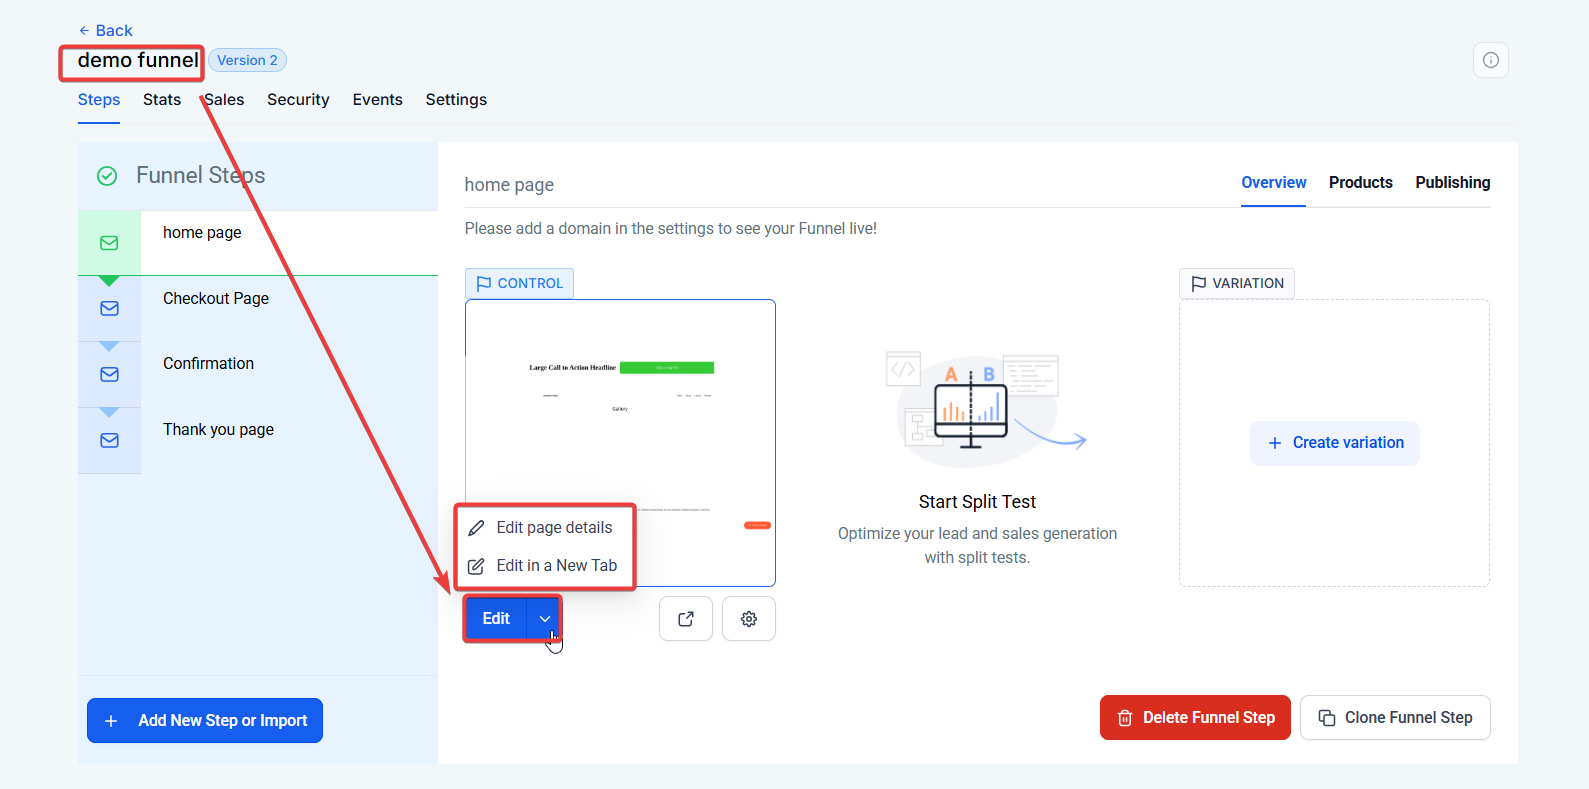
Task: Switch to the Stats tab
Action: [162, 100]
